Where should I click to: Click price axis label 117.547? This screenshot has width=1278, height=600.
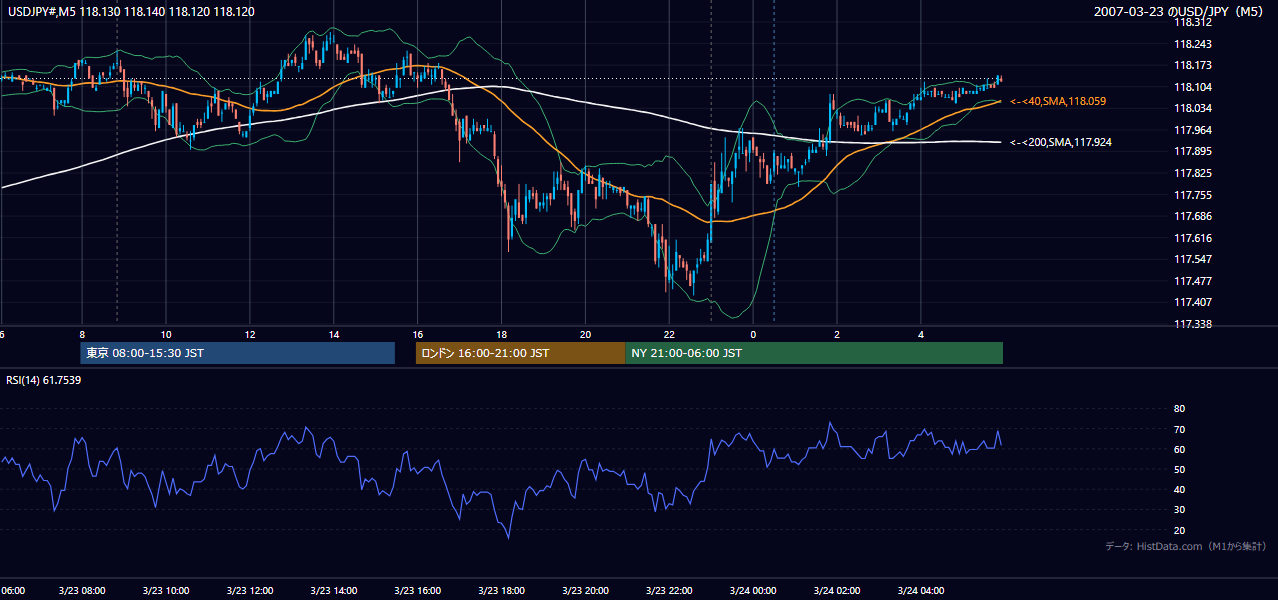tap(1192, 260)
